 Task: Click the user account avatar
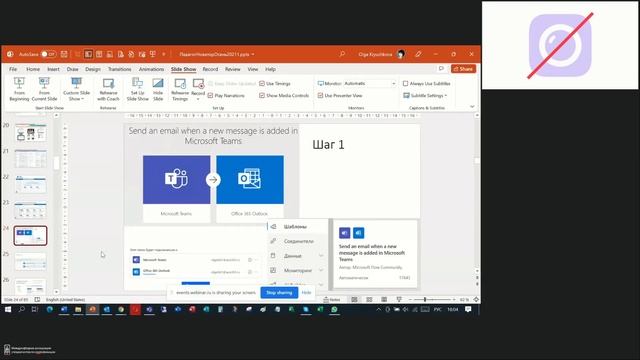point(401,54)
